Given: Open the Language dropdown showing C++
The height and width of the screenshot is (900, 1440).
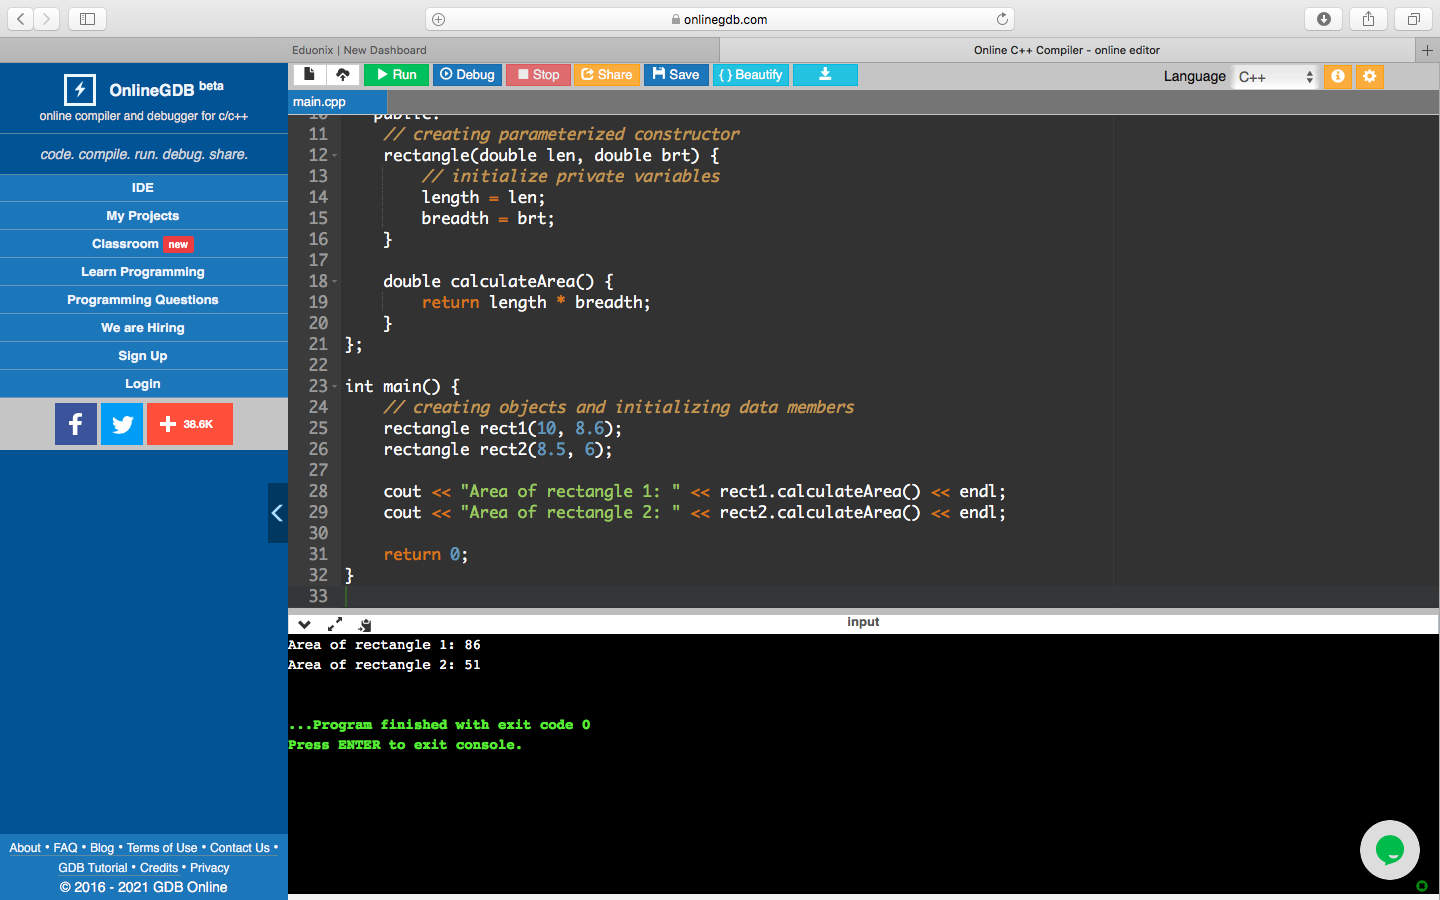Looking at the screenshot, I should coord(1275,77).
